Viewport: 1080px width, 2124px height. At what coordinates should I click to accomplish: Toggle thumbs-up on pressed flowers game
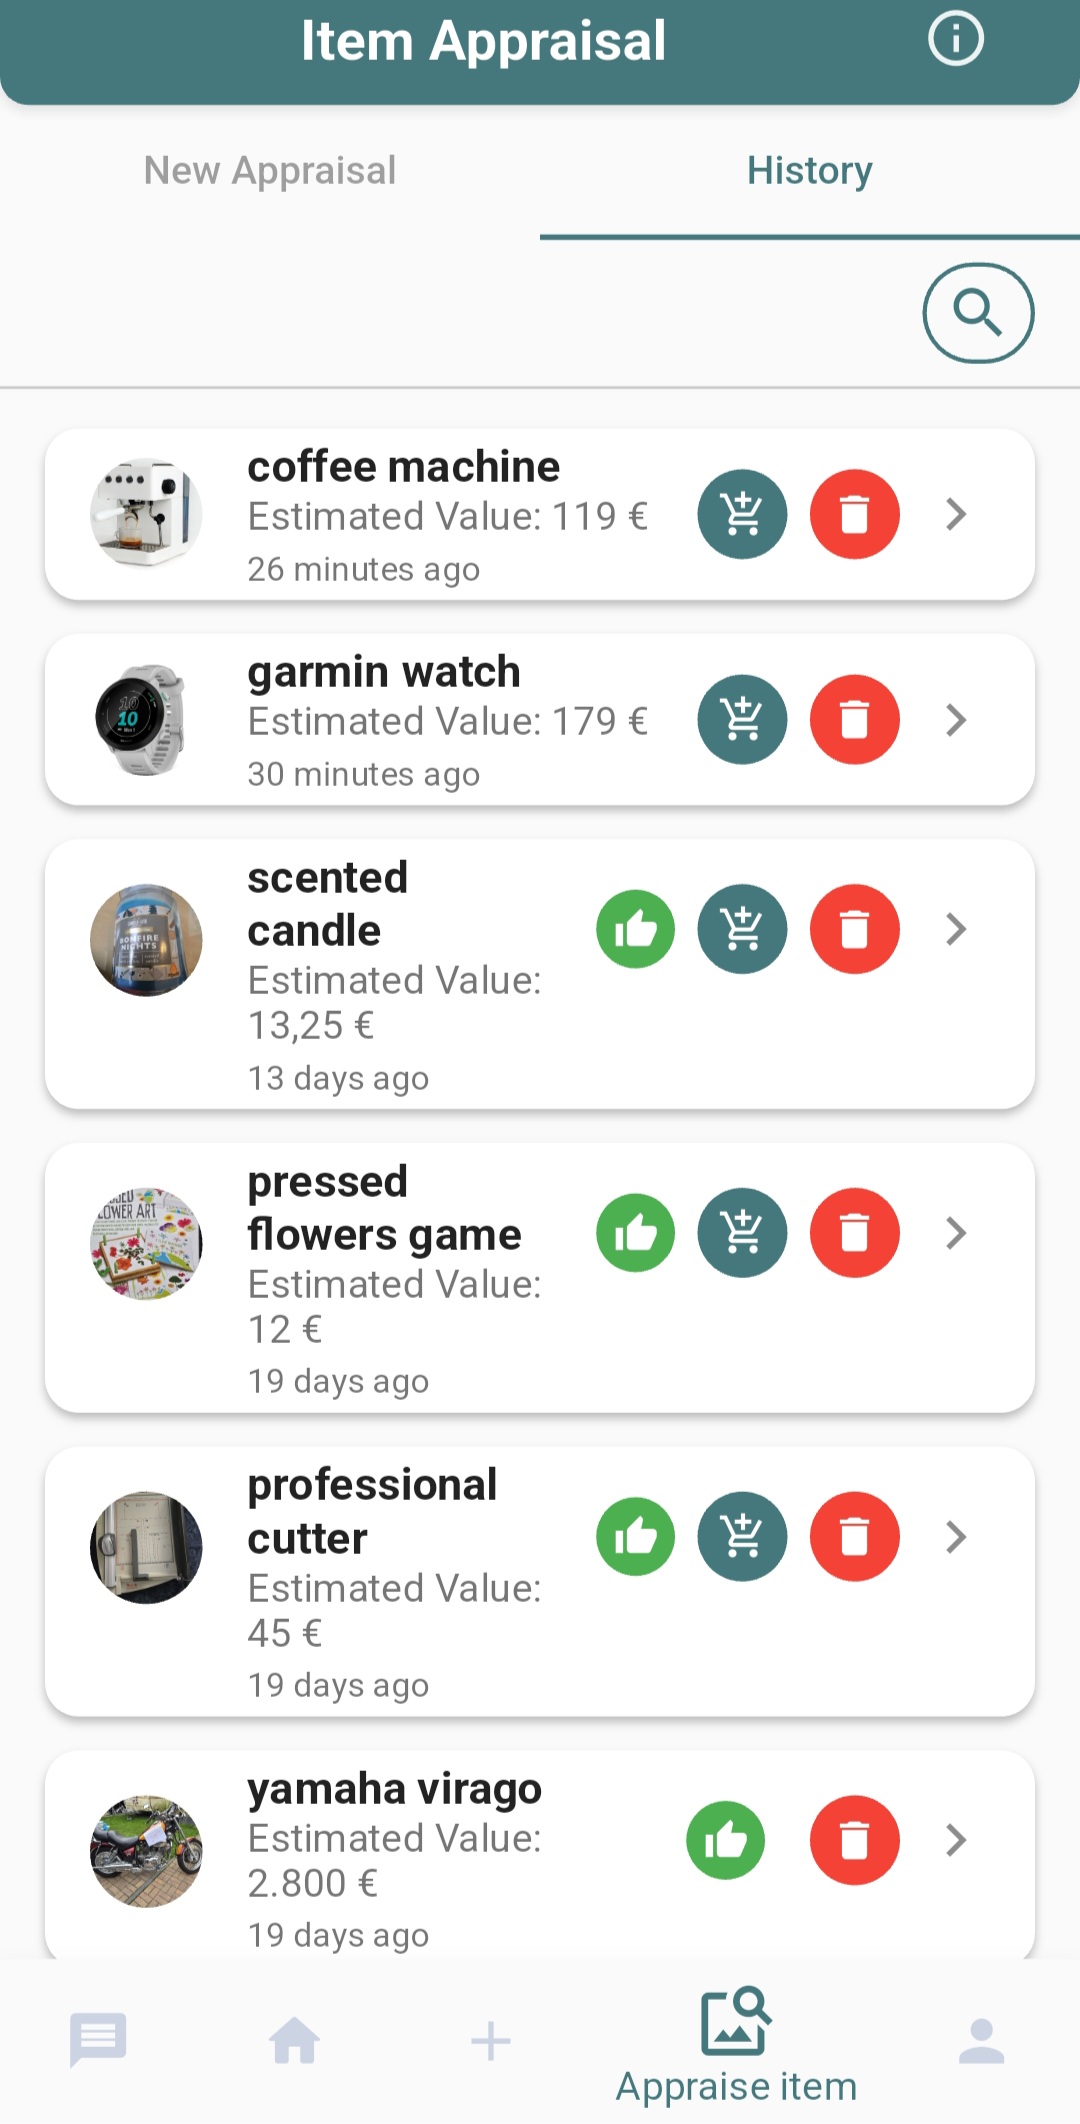(x=635, y=1233)
